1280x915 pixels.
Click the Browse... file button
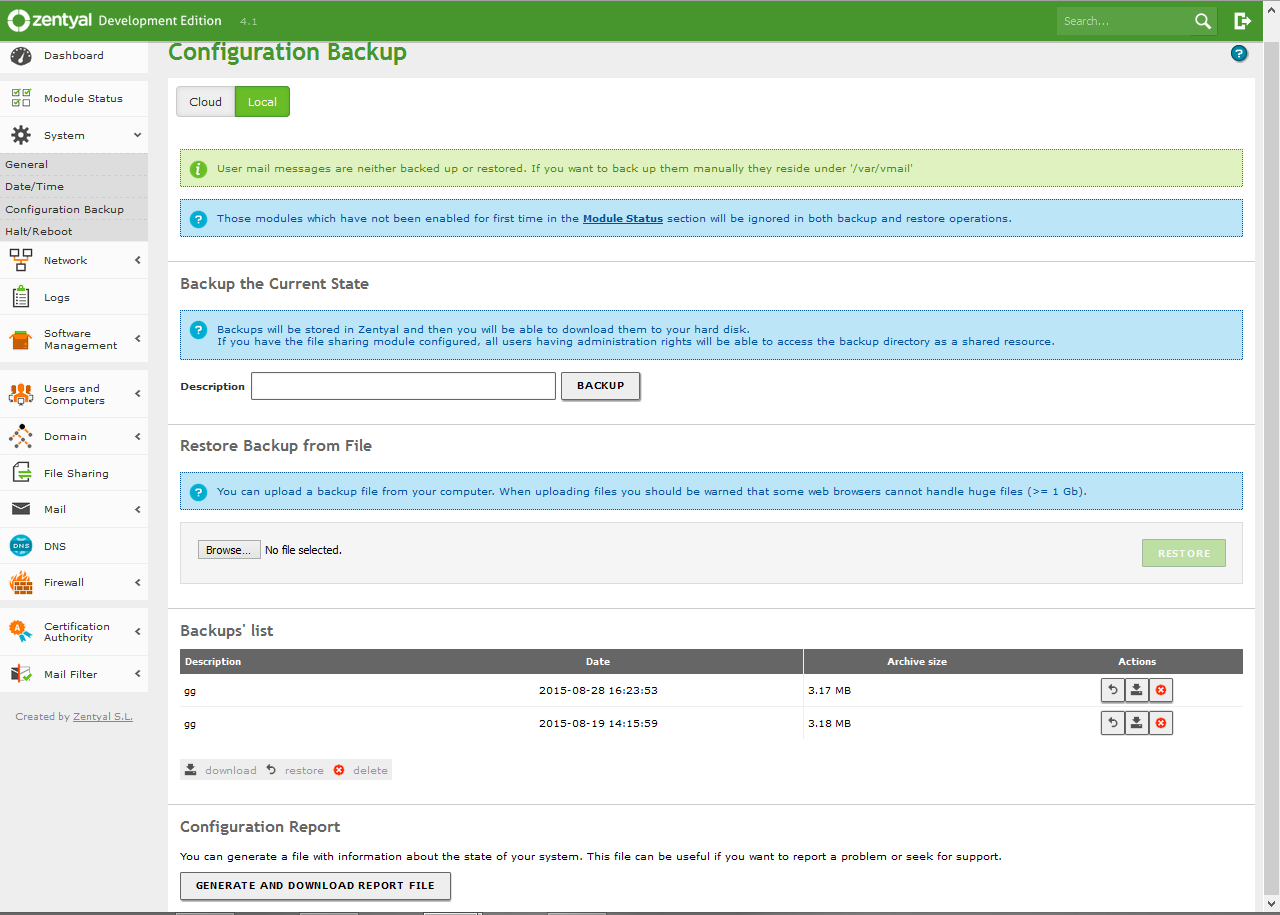coord(229,550)
